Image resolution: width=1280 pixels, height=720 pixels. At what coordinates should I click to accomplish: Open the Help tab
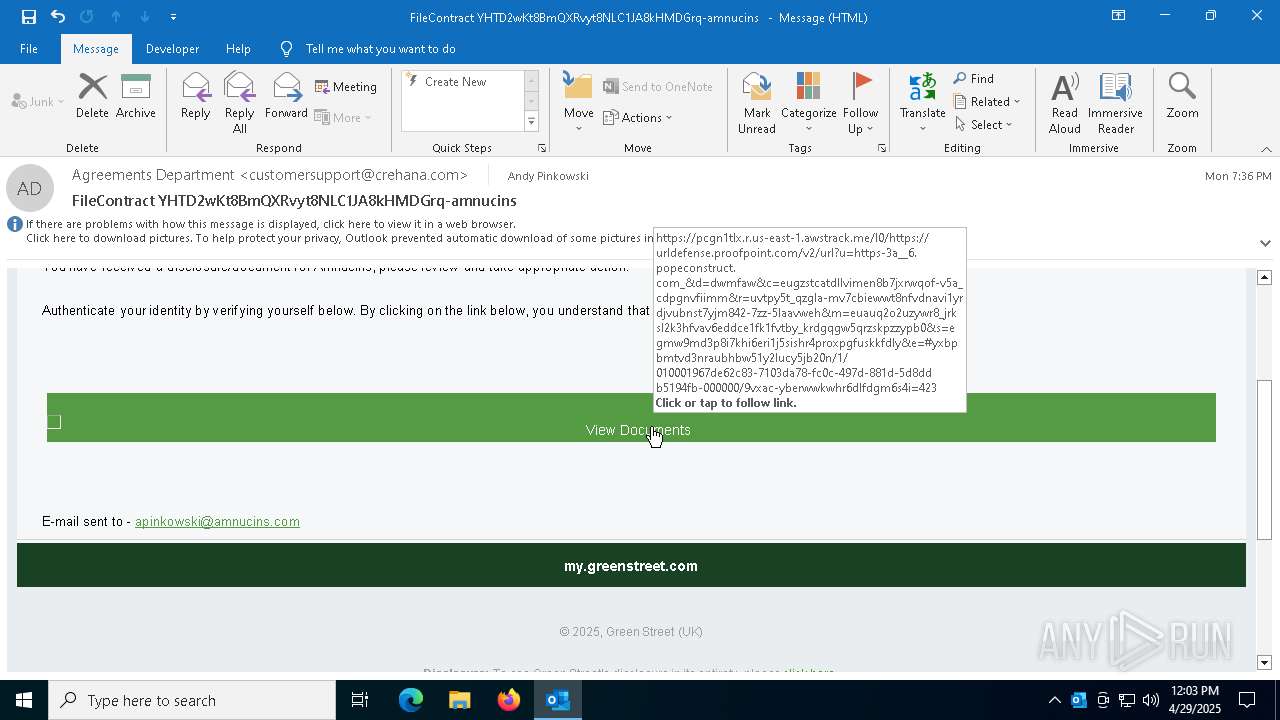point(238,48)
